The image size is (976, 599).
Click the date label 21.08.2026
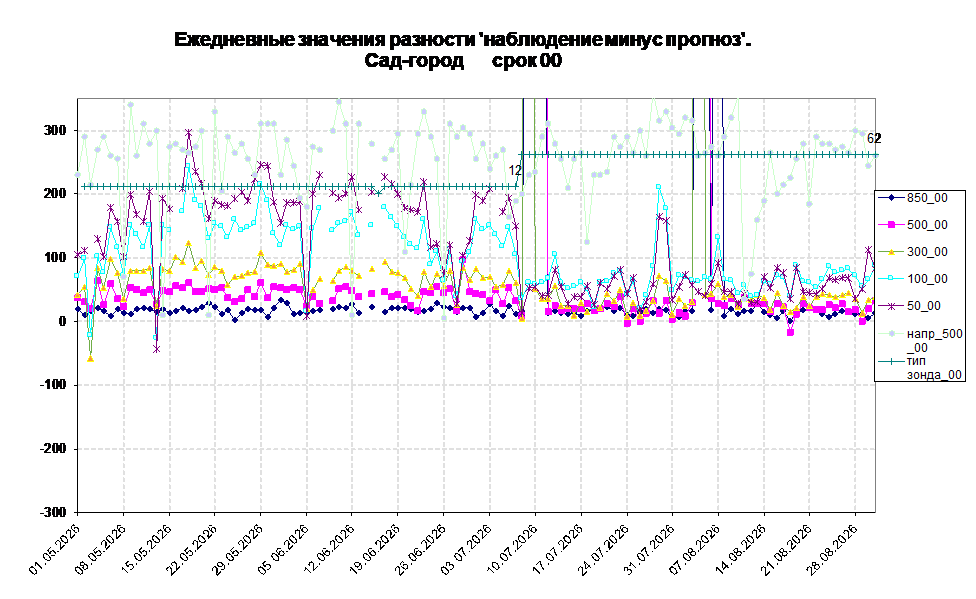point(787,549)
